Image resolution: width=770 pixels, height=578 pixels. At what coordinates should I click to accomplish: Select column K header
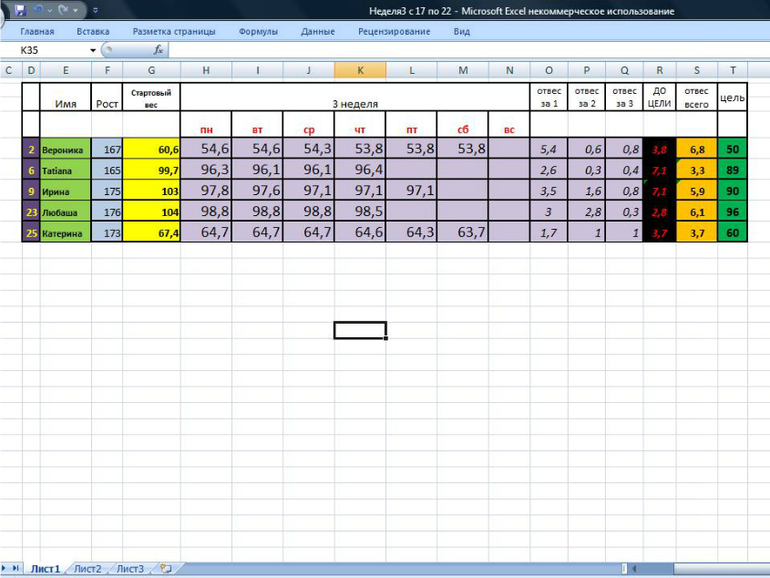pyautogui.click(x=360, y=70)
